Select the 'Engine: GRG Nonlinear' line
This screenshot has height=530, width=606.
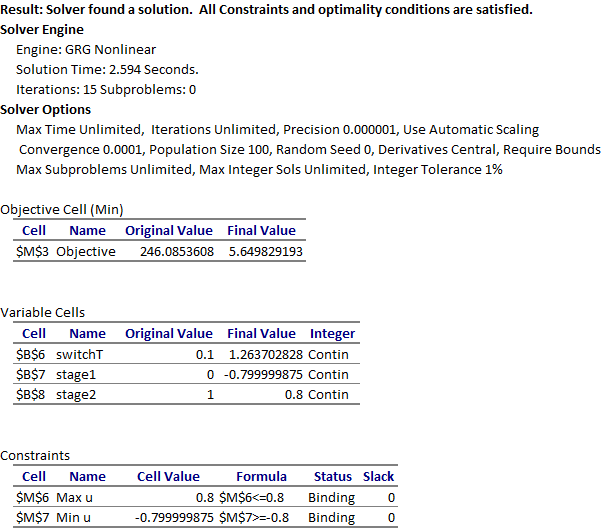[x=86, y=49]
